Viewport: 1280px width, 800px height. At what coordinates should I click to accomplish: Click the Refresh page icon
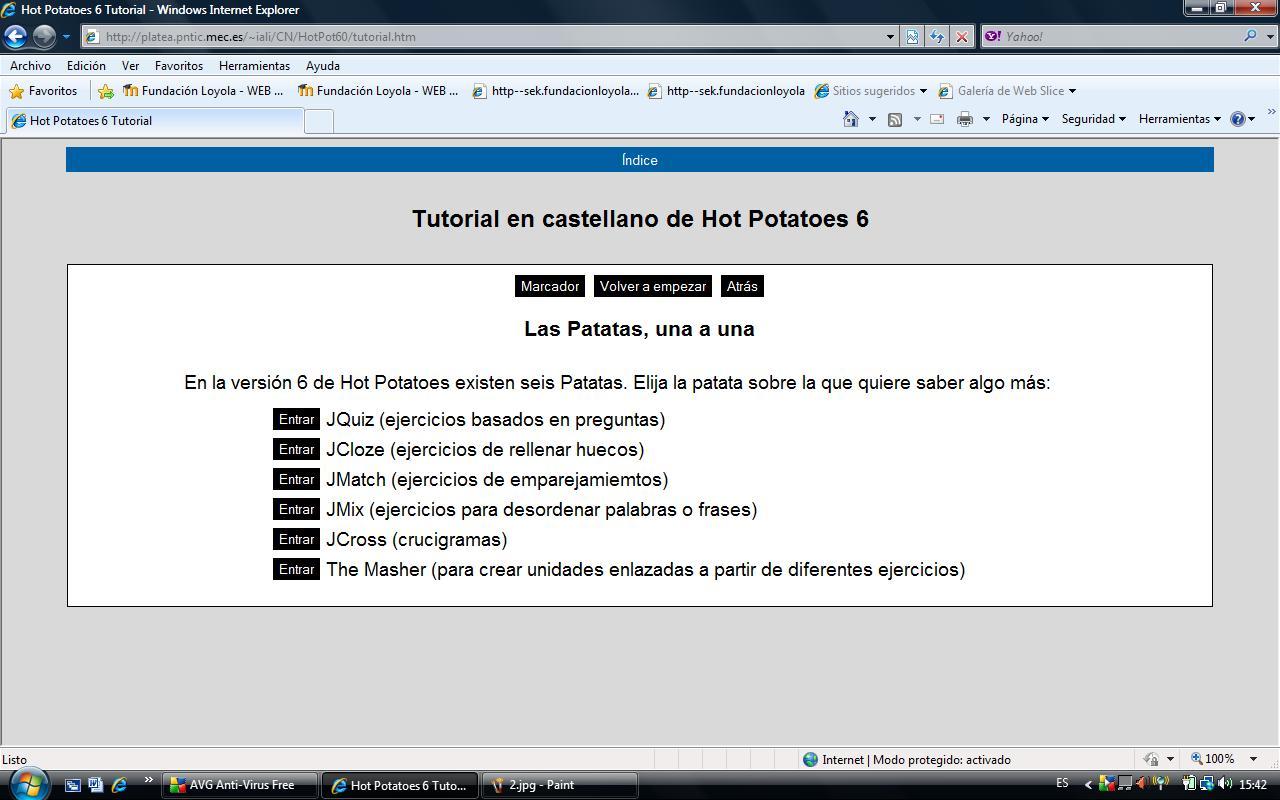937,36
